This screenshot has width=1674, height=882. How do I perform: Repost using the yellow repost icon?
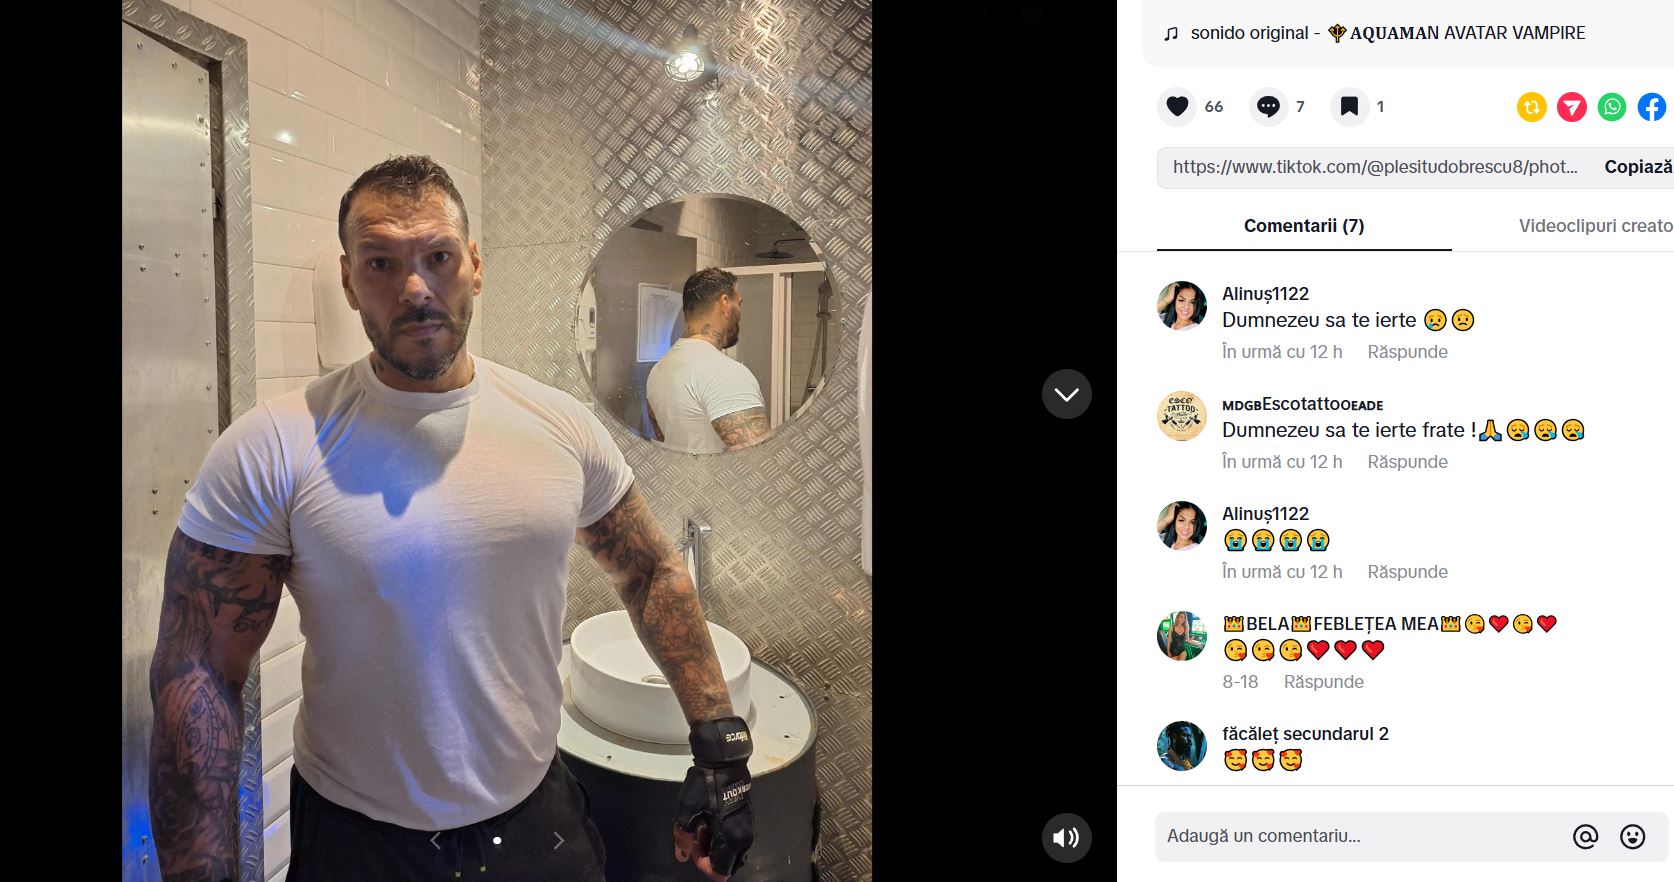pos(1531,107)
